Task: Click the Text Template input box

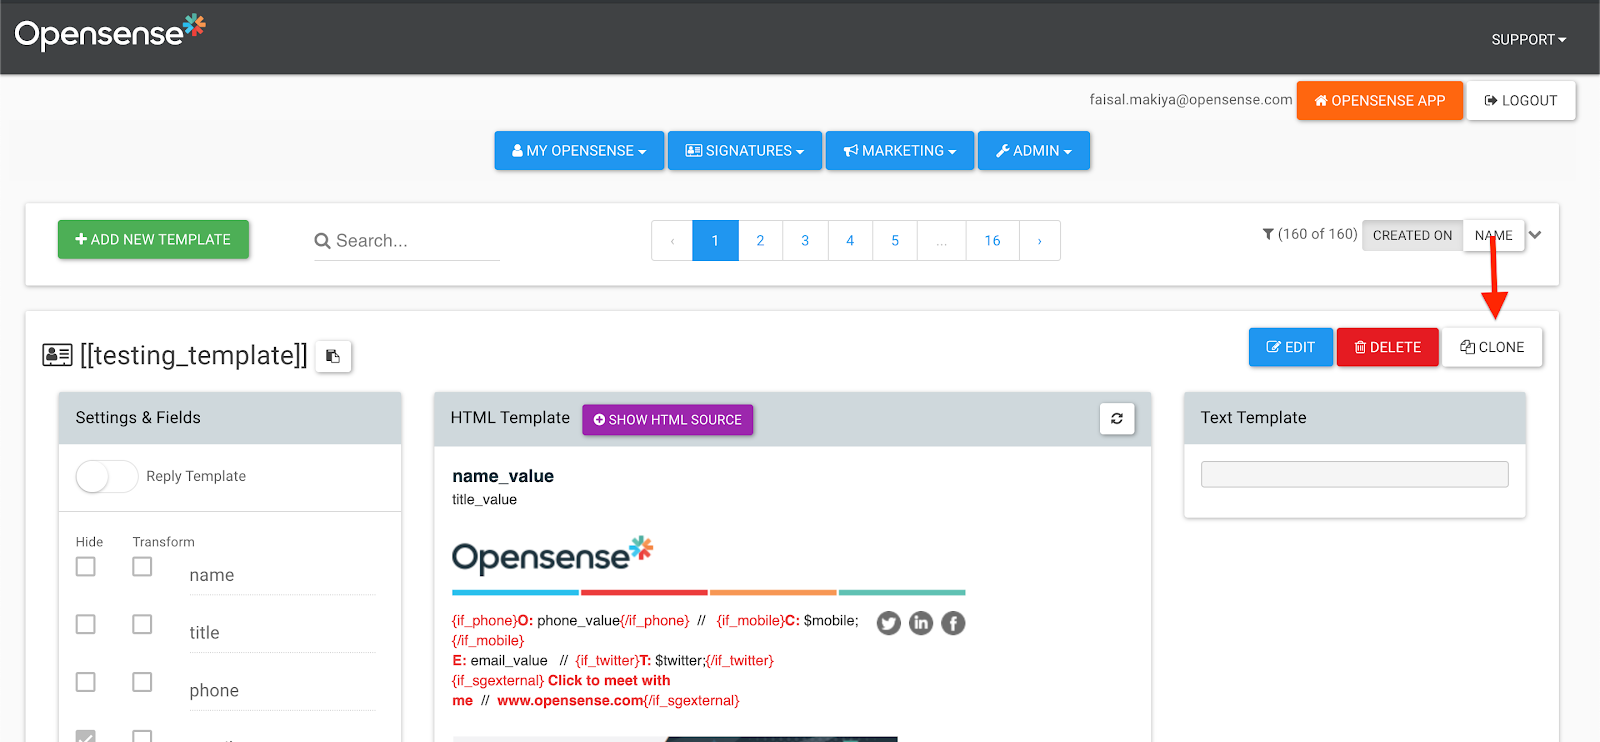Action: click(1355, 474)
